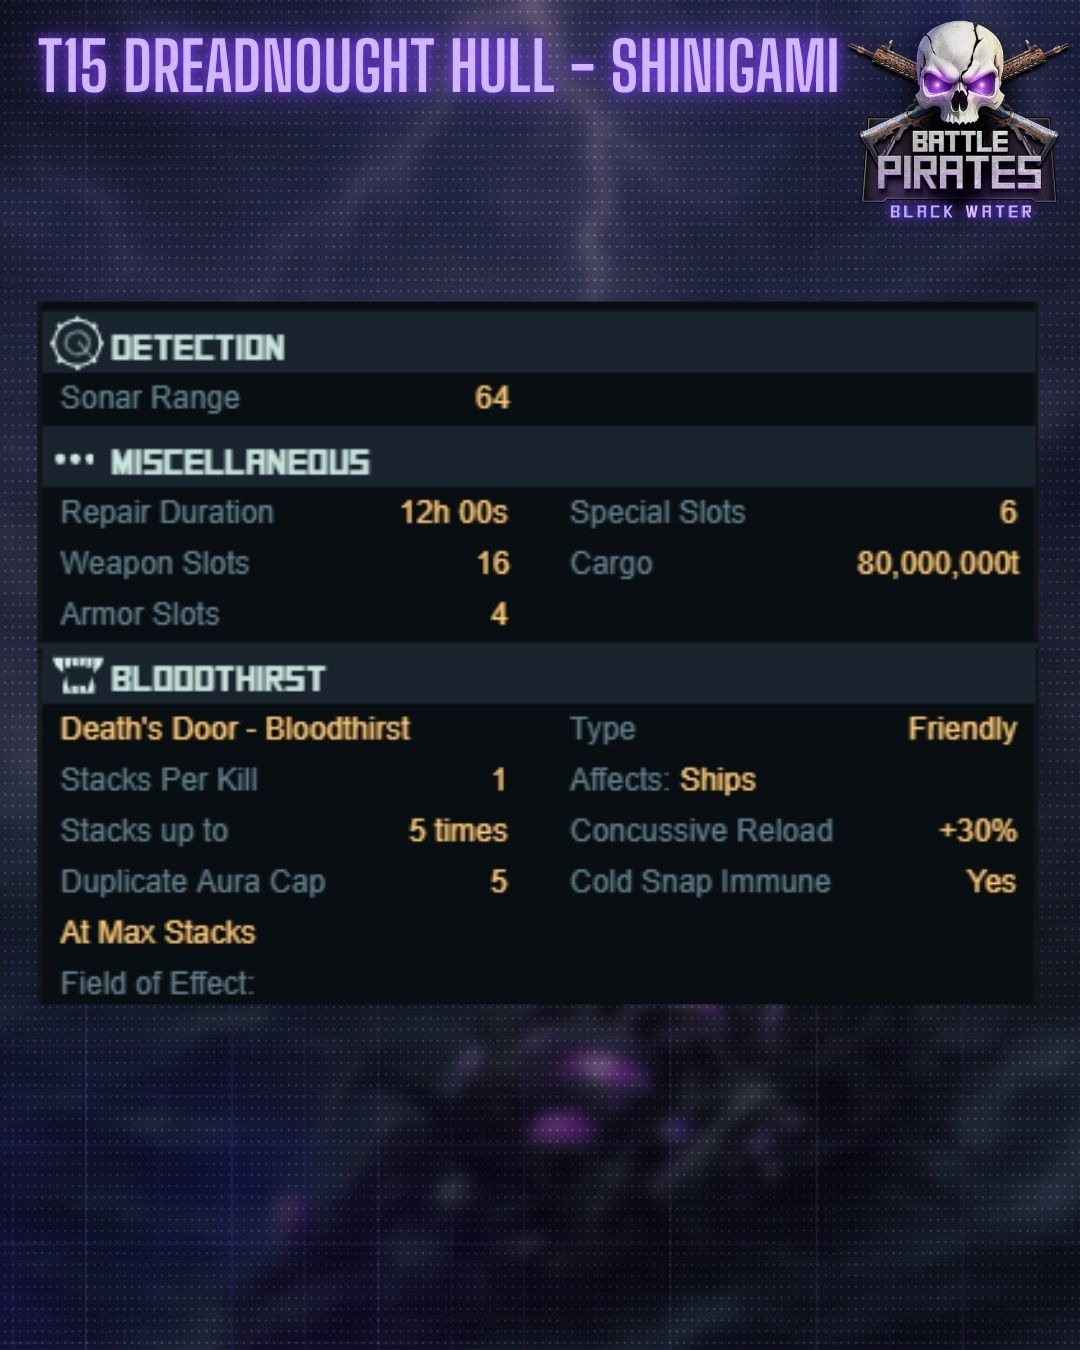The height and width of the screenshot is (1350, 1080).
Task: Select the Cargo value 80,000,000t
Action: pyautogui.click(x=937, y=564)
